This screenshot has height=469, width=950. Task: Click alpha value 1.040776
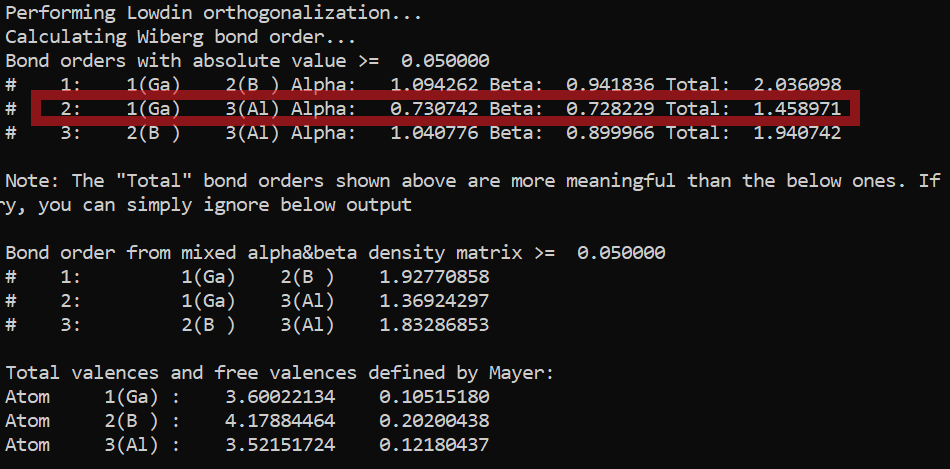tap(434, 133)
